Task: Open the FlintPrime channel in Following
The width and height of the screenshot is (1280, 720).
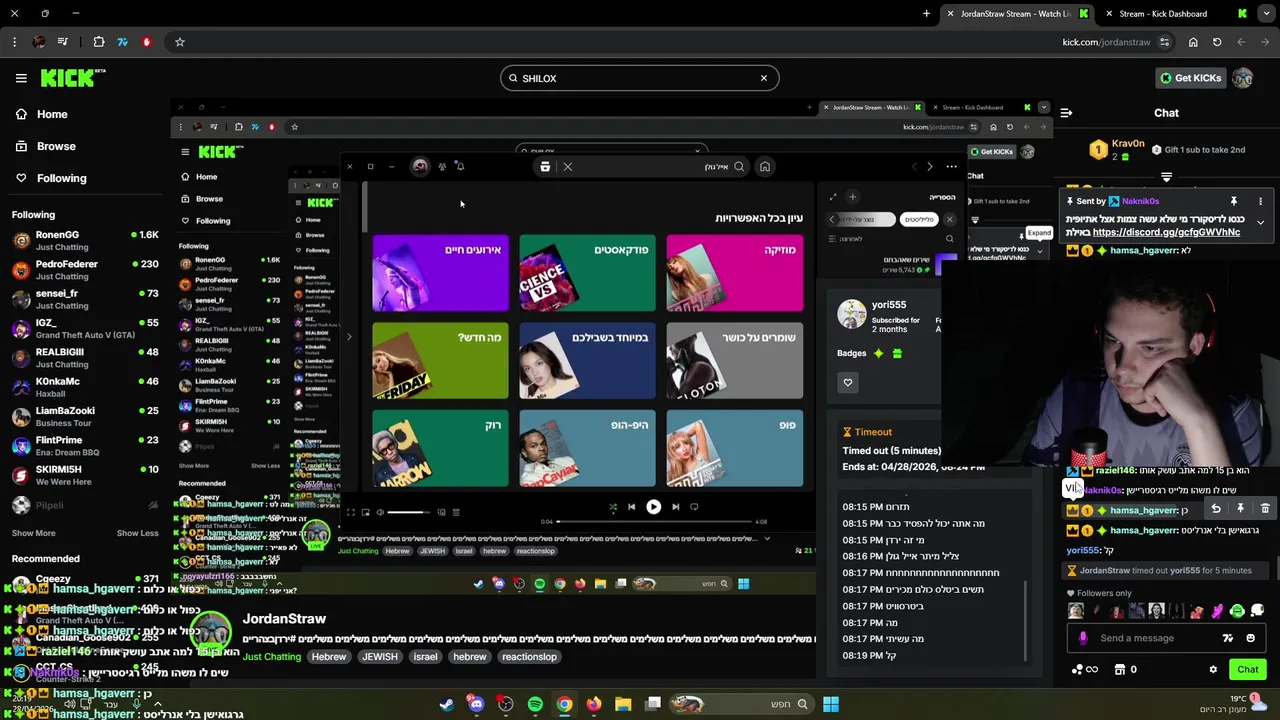Action: coord(85,446)
